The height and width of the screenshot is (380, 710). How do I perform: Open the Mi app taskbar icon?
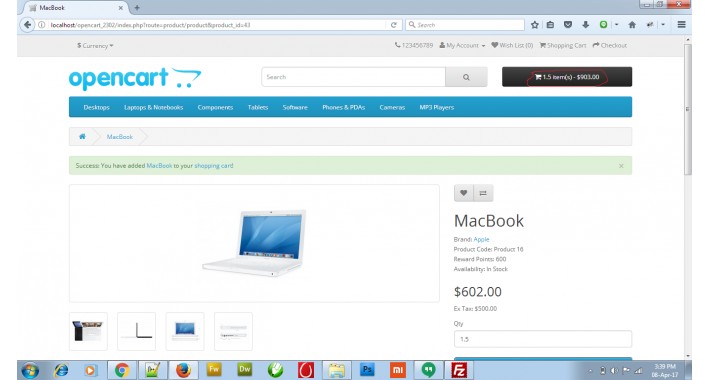click(398, 370)
